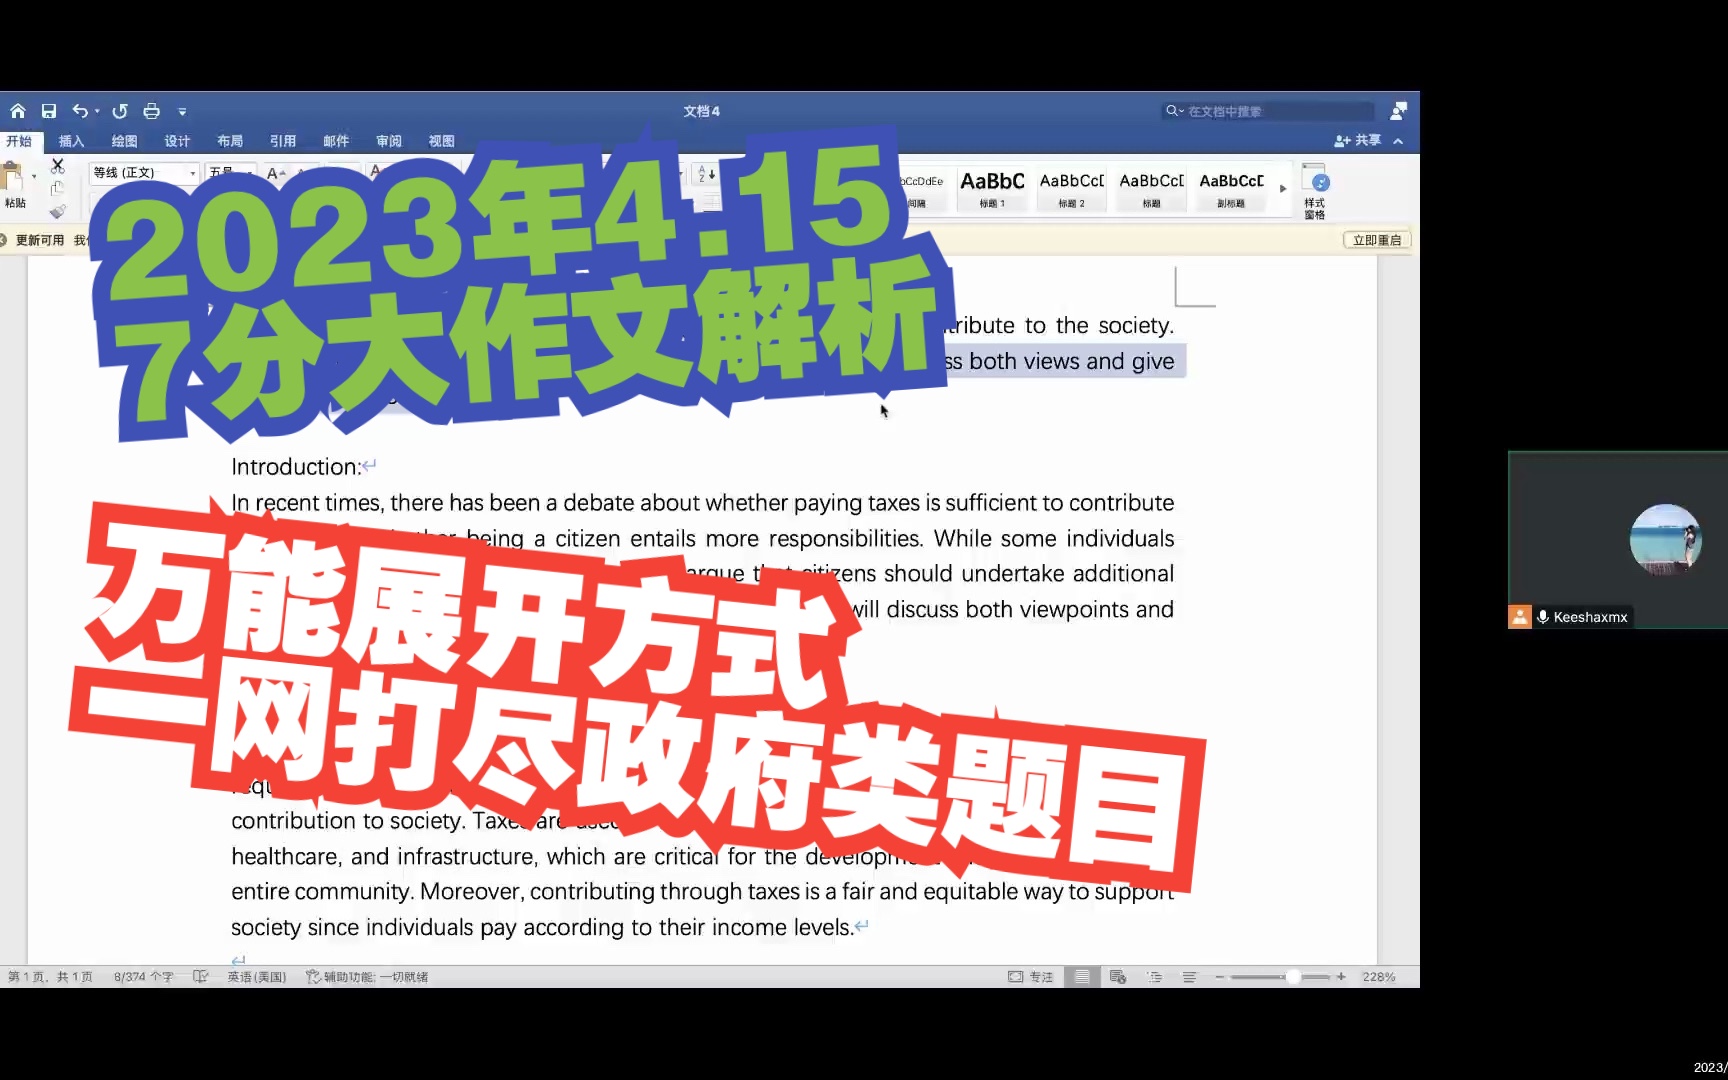Select Print Layout view icon
1728x1080 pixels.
click(x=1081, y=977)
